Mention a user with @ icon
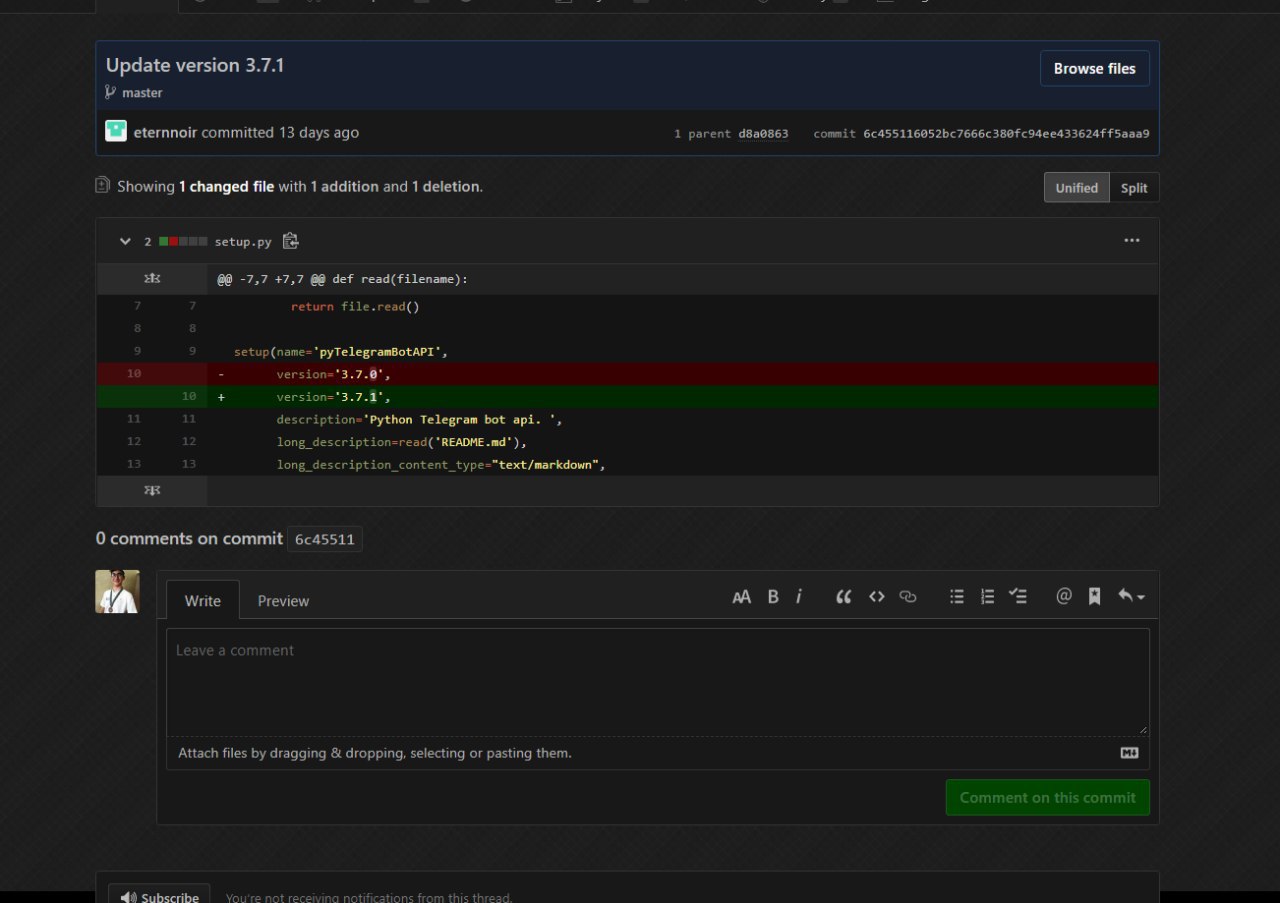This screenshot has width=1280, height=903. coord(1064,597)
